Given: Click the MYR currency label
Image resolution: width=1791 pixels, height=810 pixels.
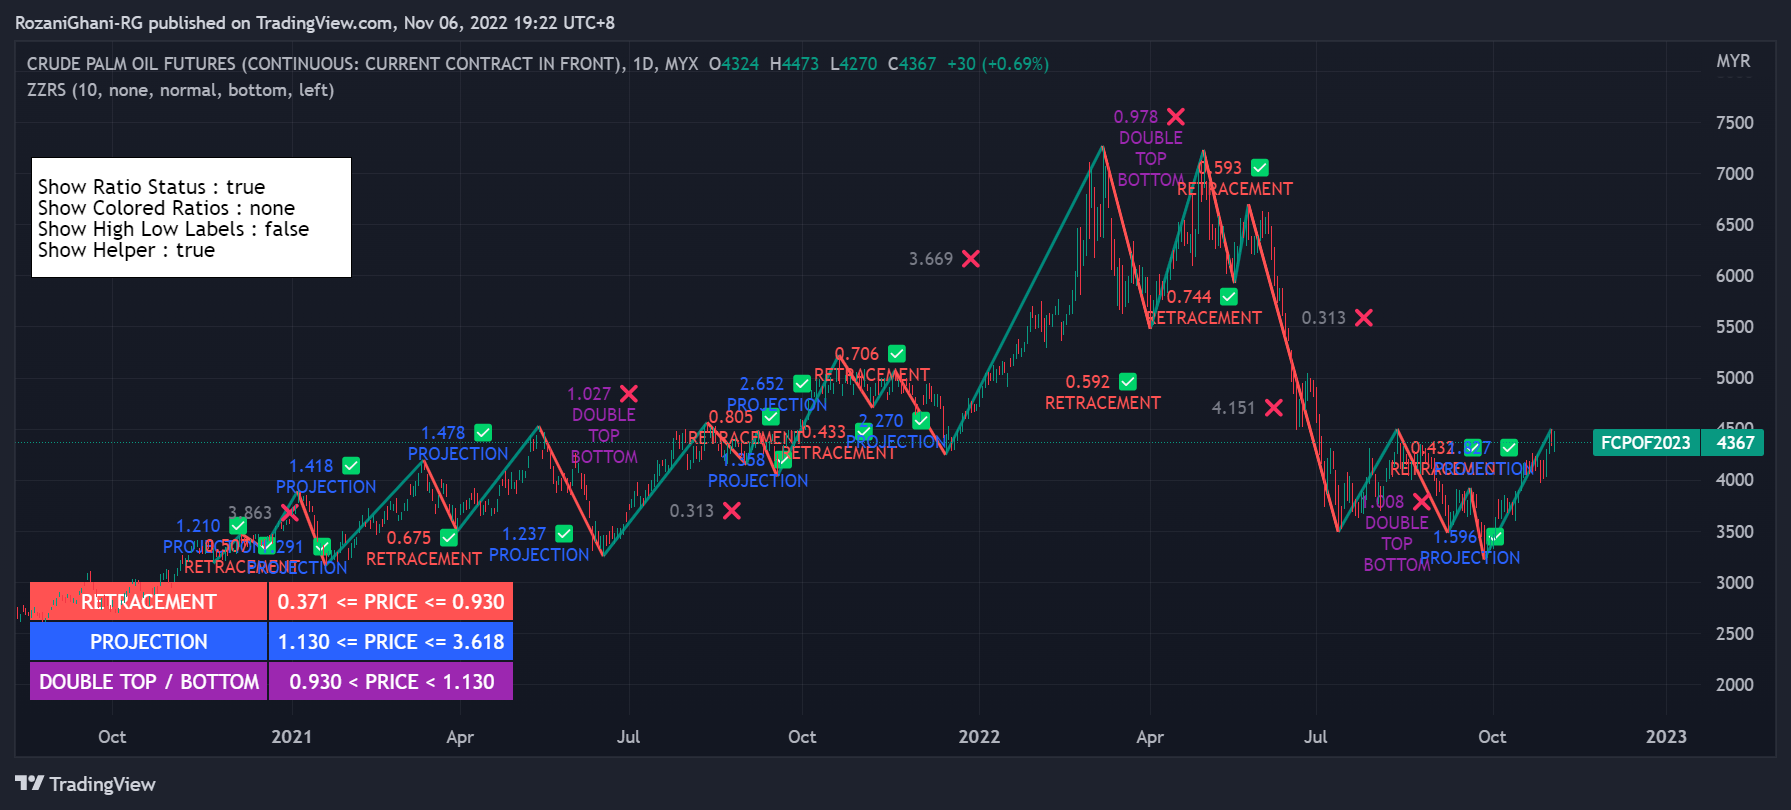Looking at the screenshot, I should click(x=1733, y=61).
